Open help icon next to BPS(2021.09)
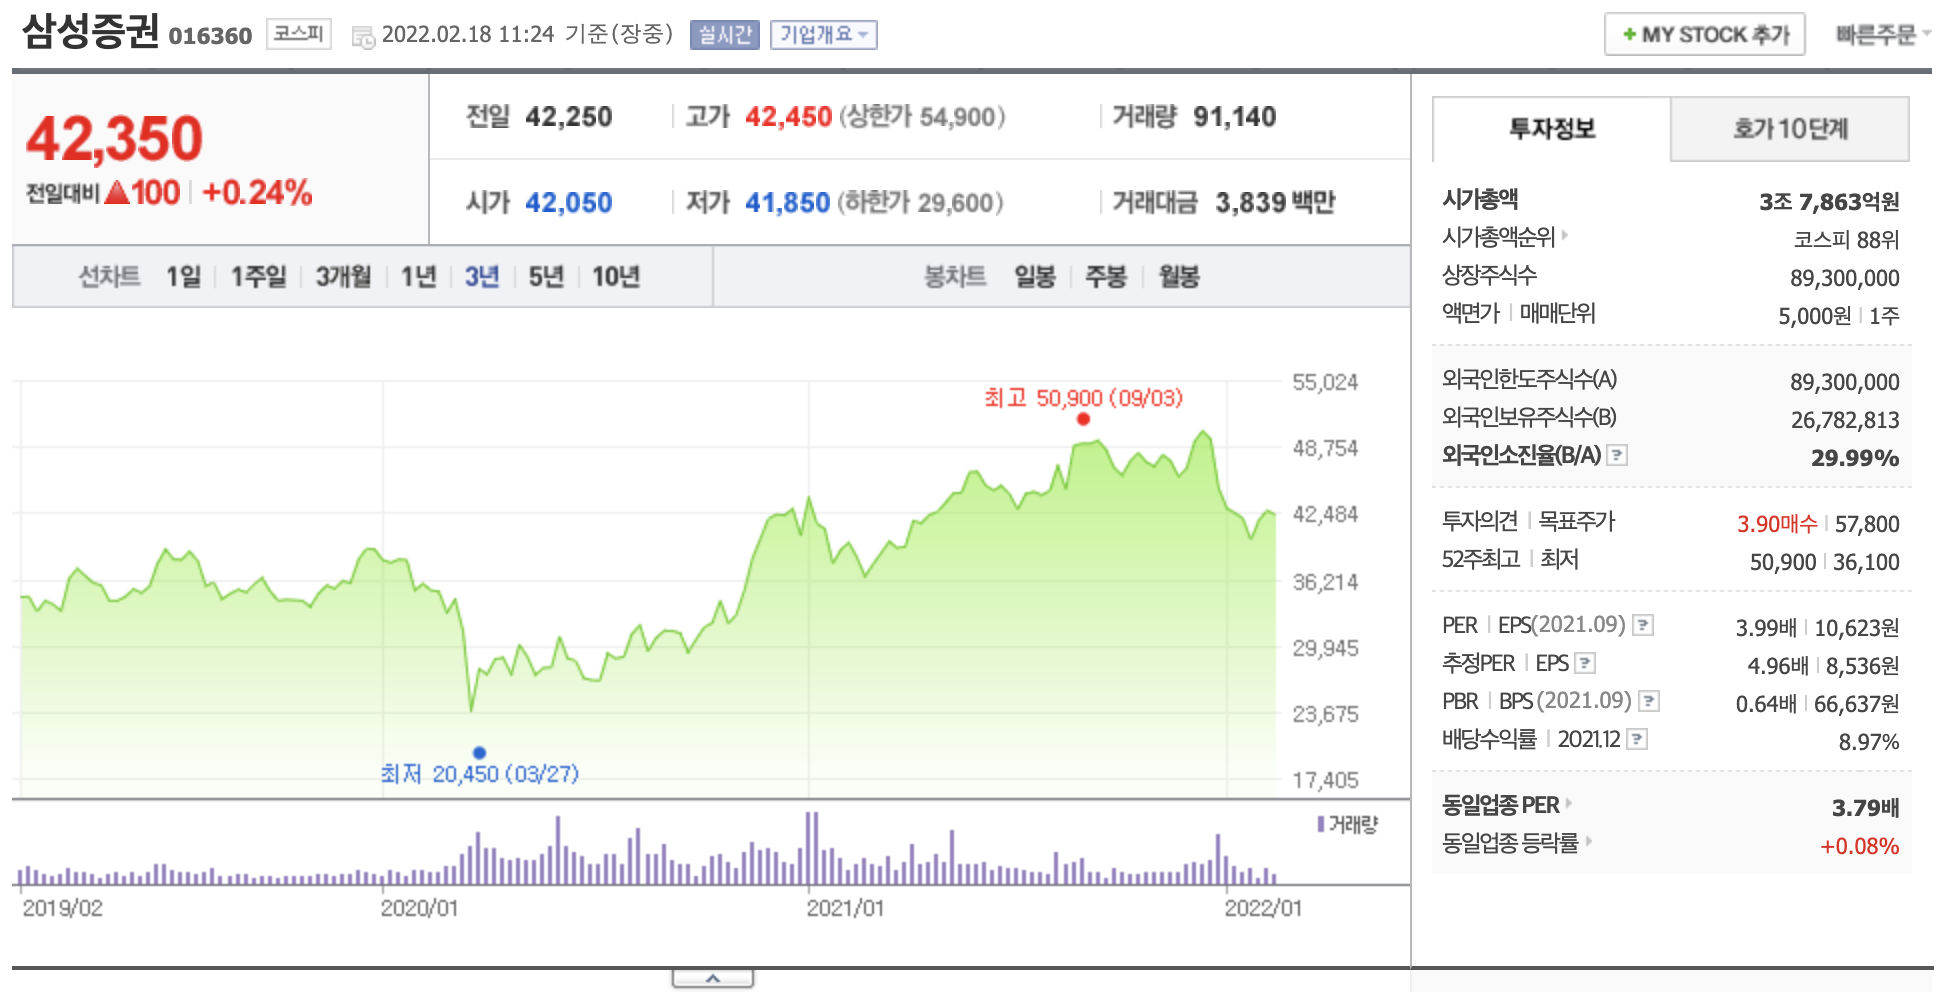This screenshot has height=992, width=1944. 1649,701
